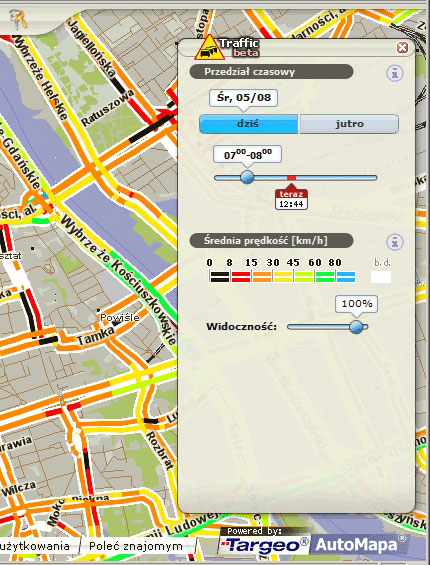The width and height of the screenshot is (430, 565).
Task: Click the 'Śr, 05/08' date label
Action: [243, 98]
